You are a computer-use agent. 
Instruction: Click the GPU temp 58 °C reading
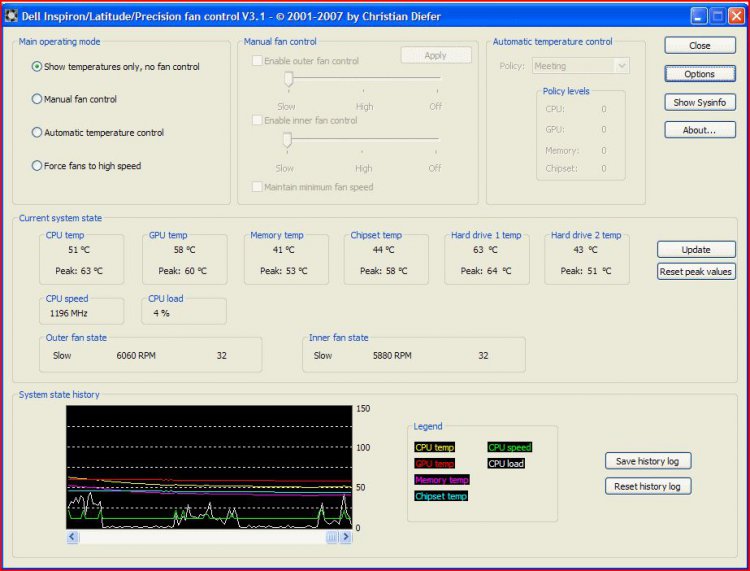pyautogui.click(x=184, y=250)
